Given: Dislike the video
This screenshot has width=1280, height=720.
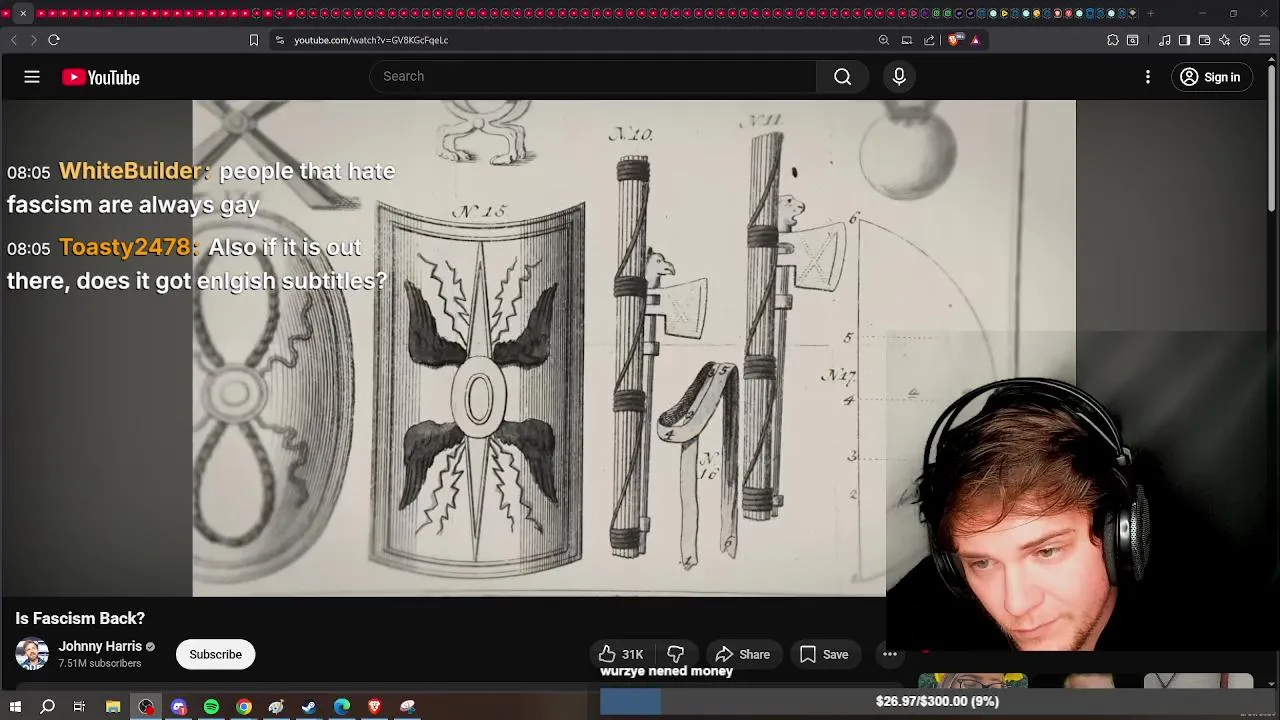Looking at the screenshot, I should [x=676, y=654].
